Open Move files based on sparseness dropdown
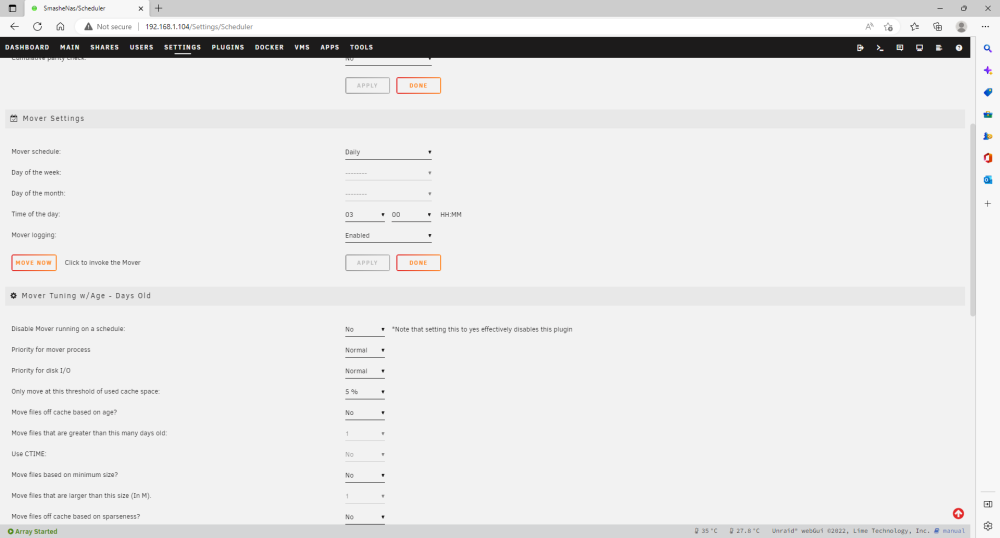Image resolution: width=1000 pixels, height=538 pixels. pyautogui.click(x=365, y=517)
